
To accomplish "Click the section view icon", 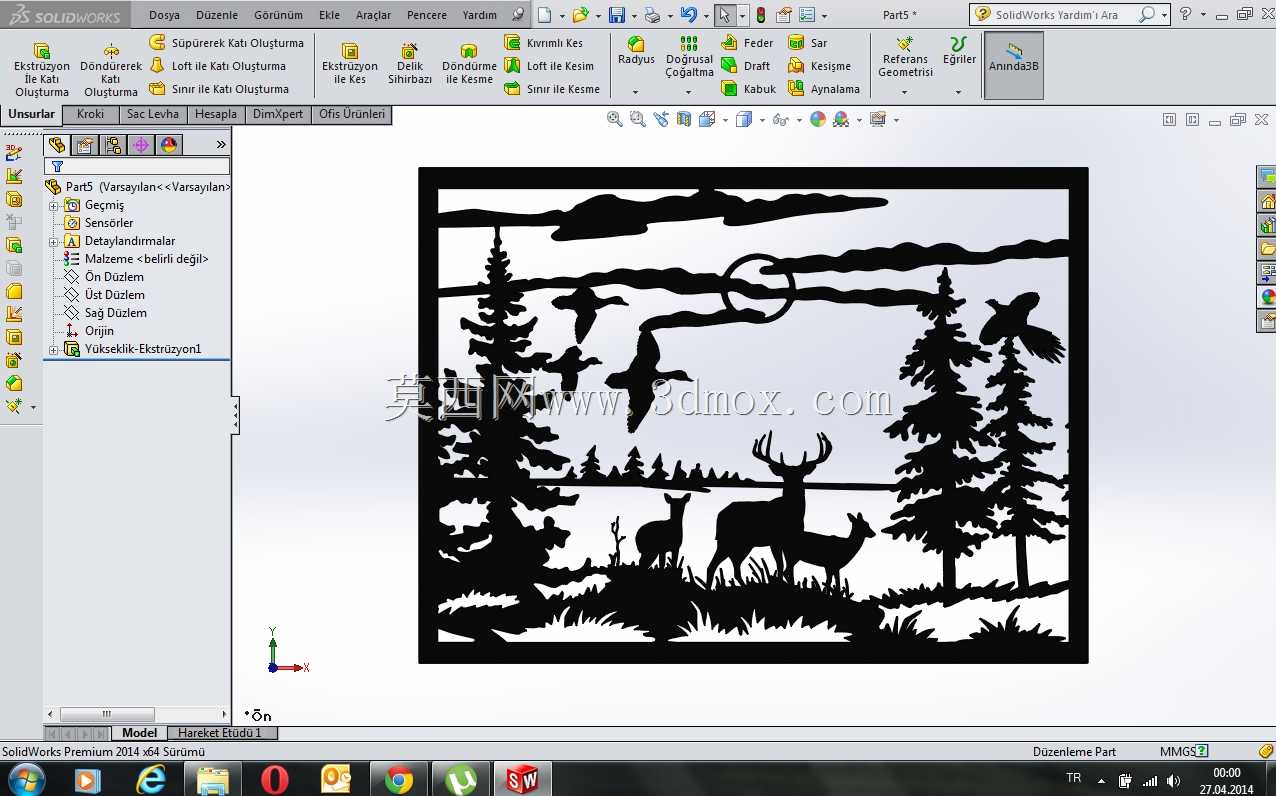I will coord(684,119).
